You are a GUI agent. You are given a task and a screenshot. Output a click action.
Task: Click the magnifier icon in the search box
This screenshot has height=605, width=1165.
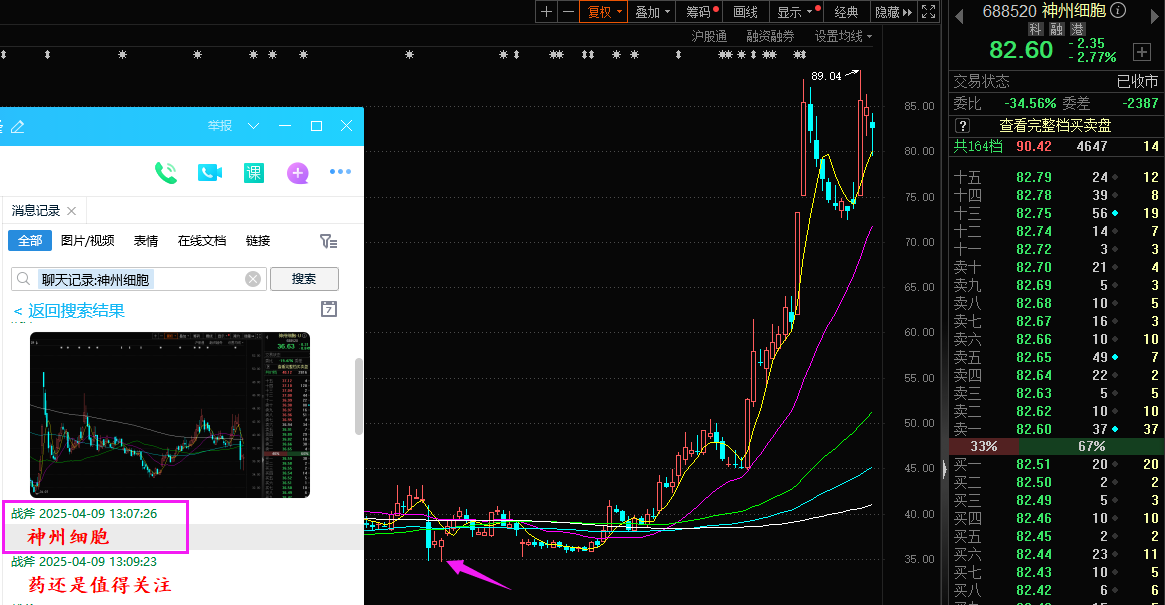24,279
